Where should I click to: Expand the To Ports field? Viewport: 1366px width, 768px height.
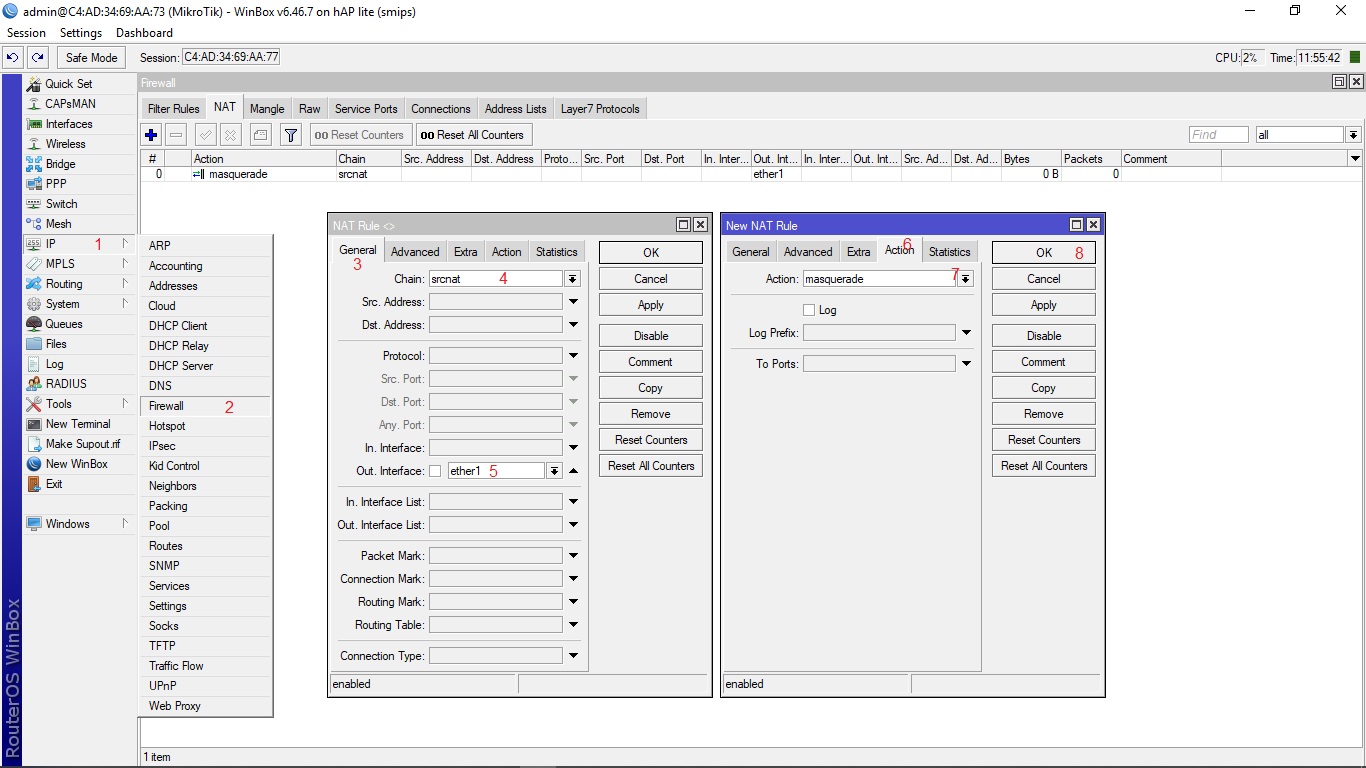(x=966, y=364)
